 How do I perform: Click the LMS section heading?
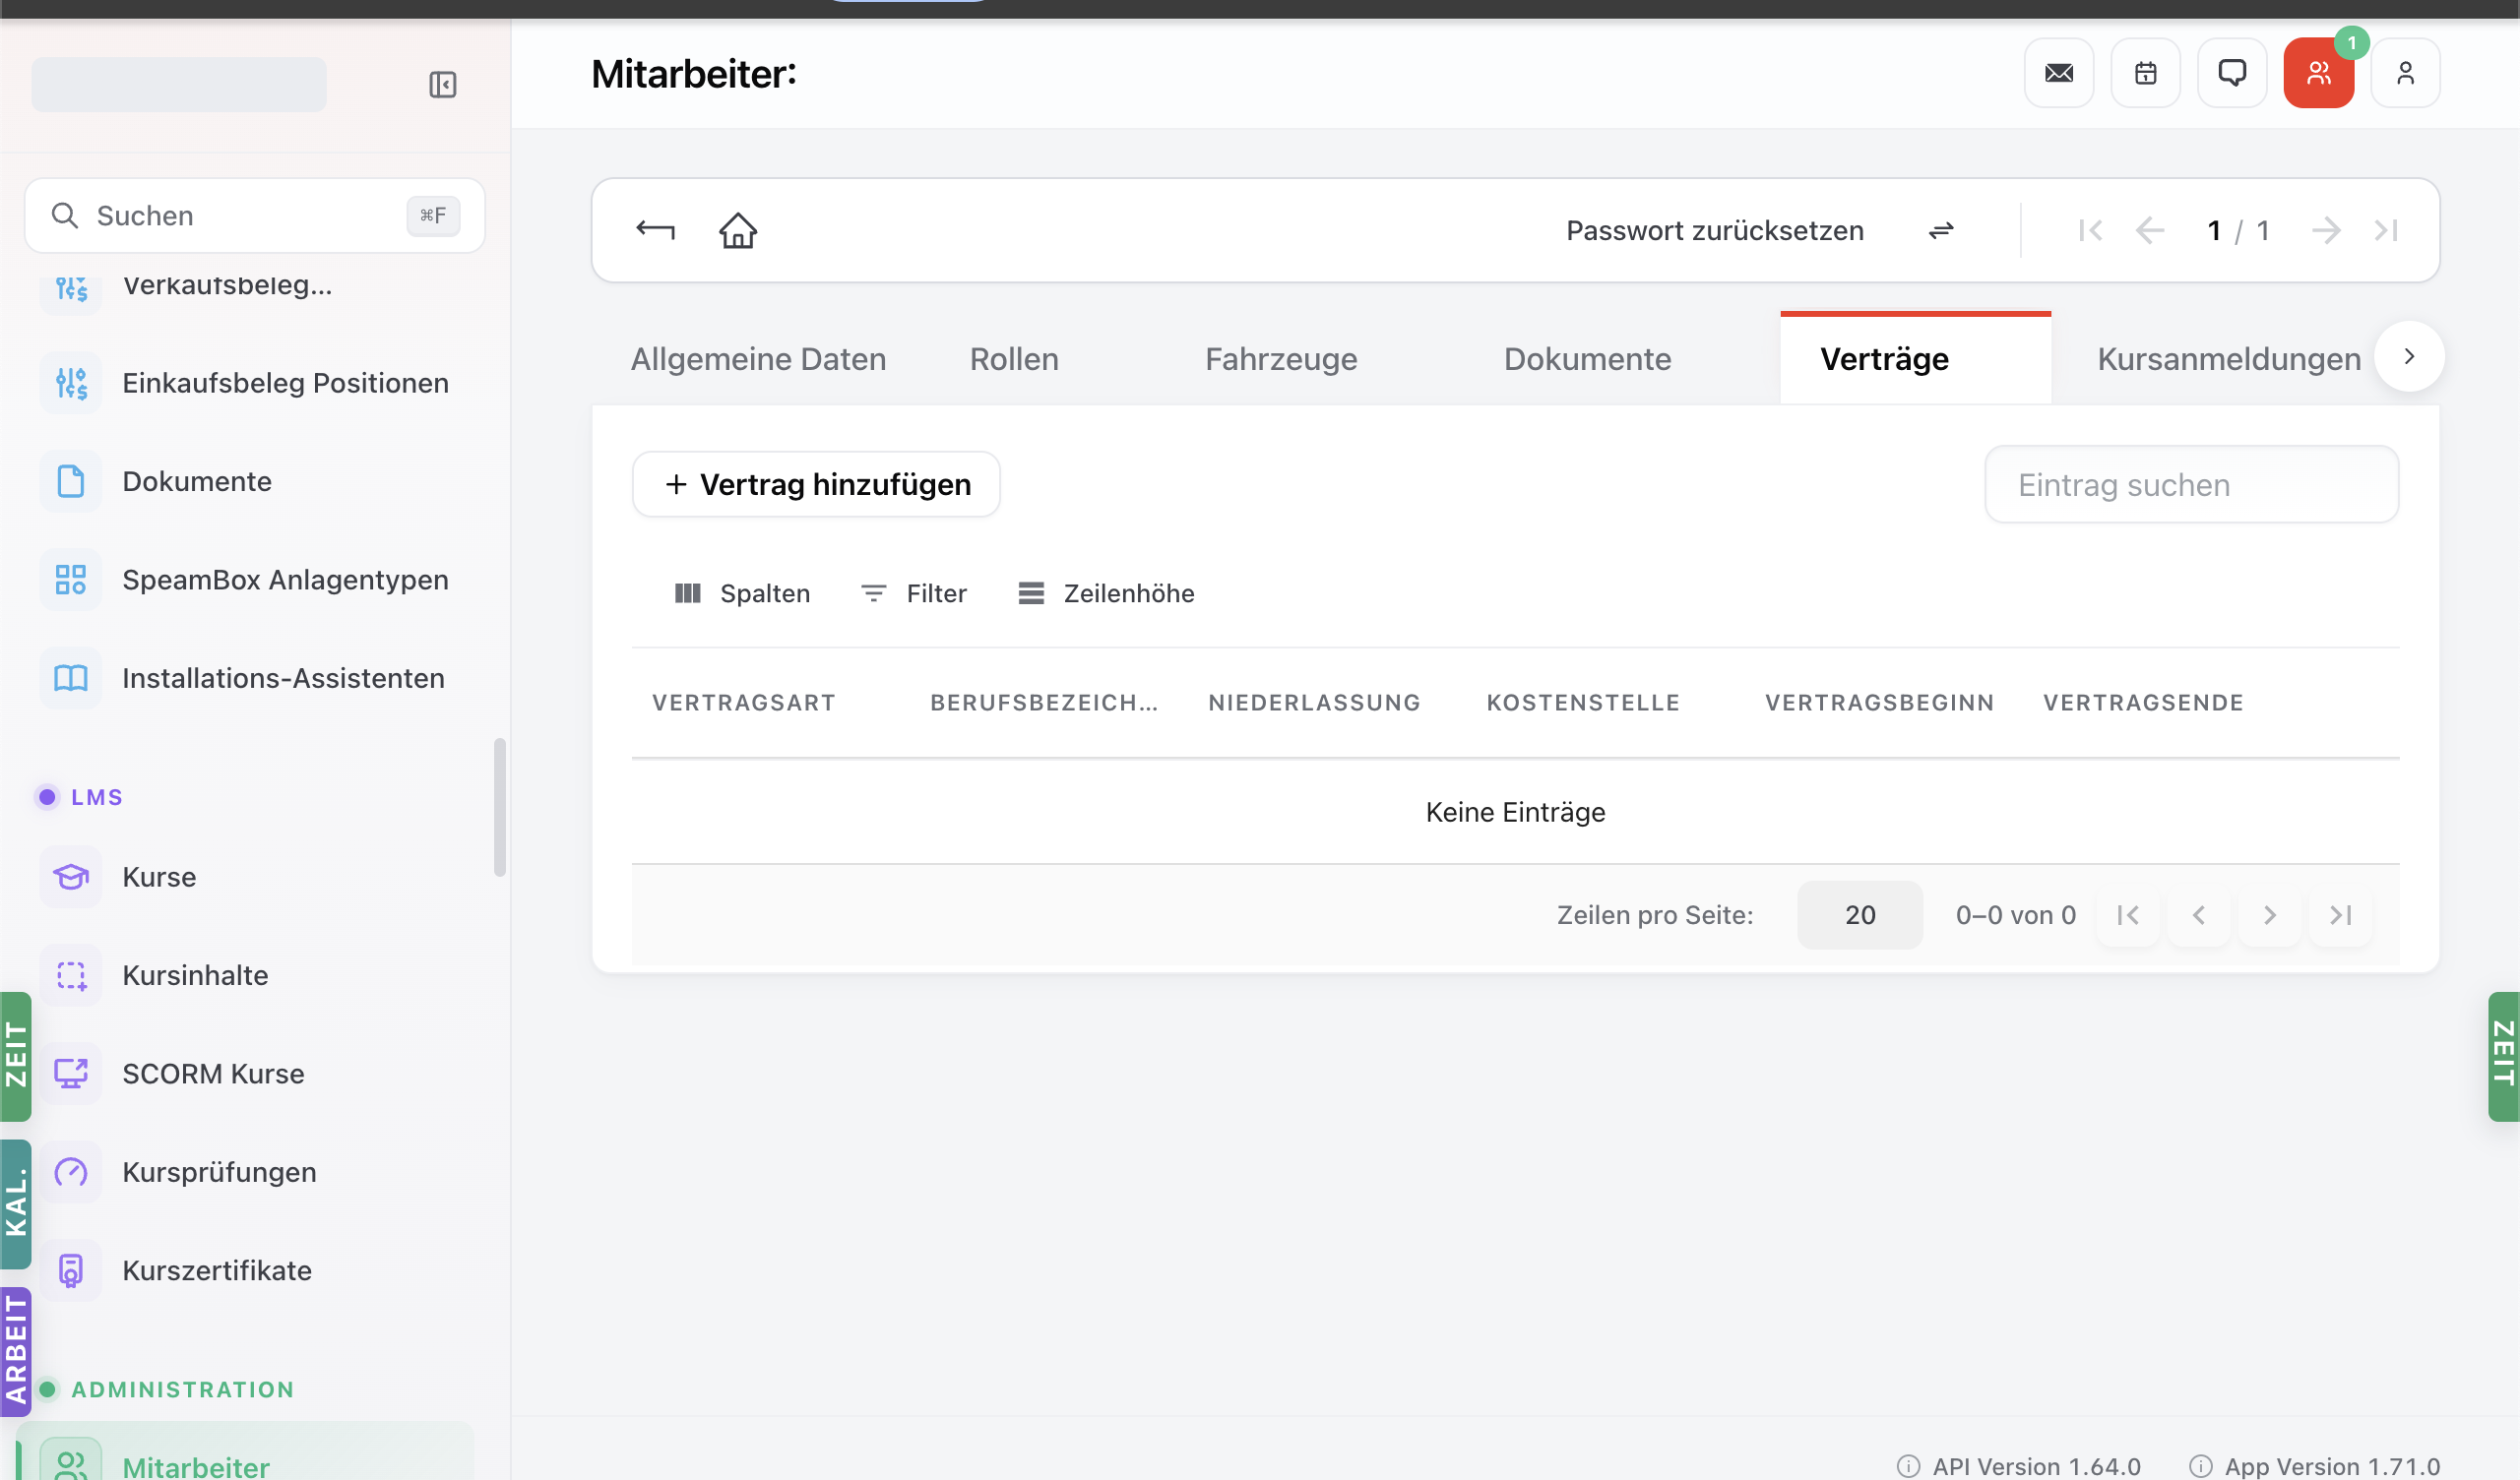[x=96, y=797]
